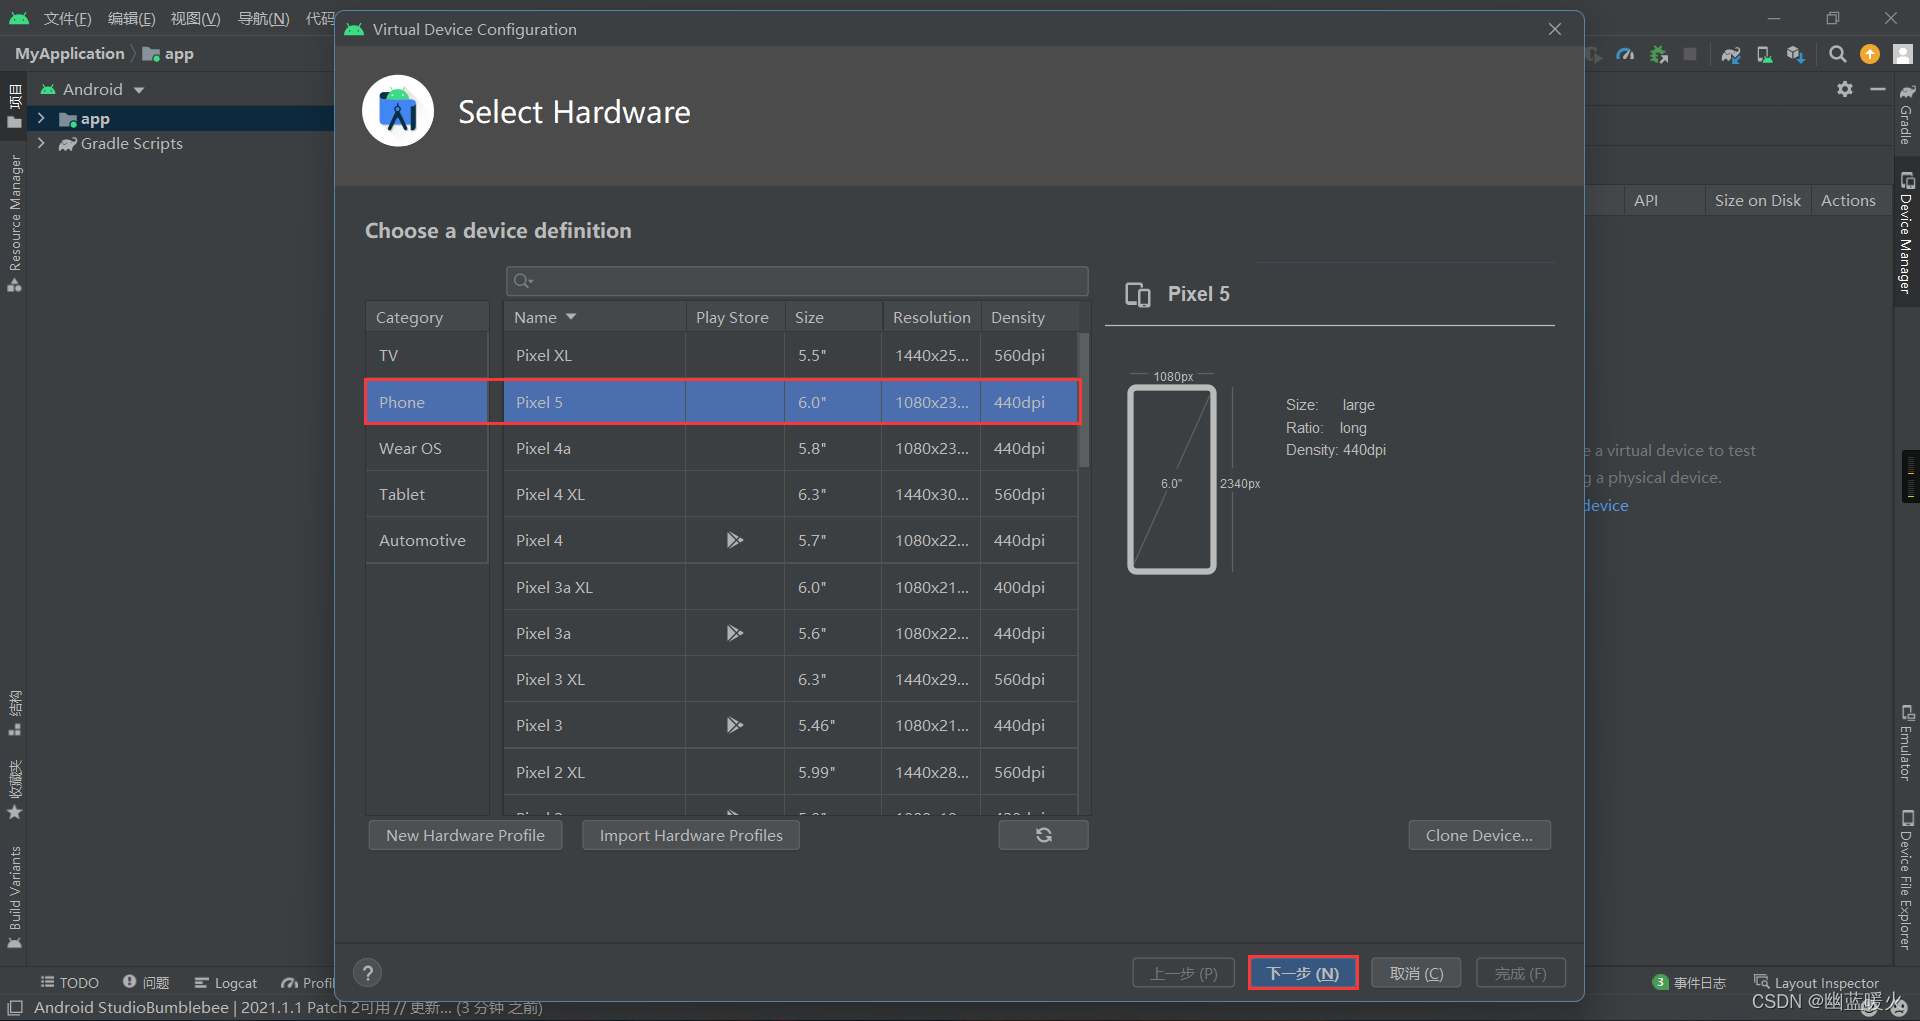Click Play Store icon in Pixel 3 row

coord(734,725)
